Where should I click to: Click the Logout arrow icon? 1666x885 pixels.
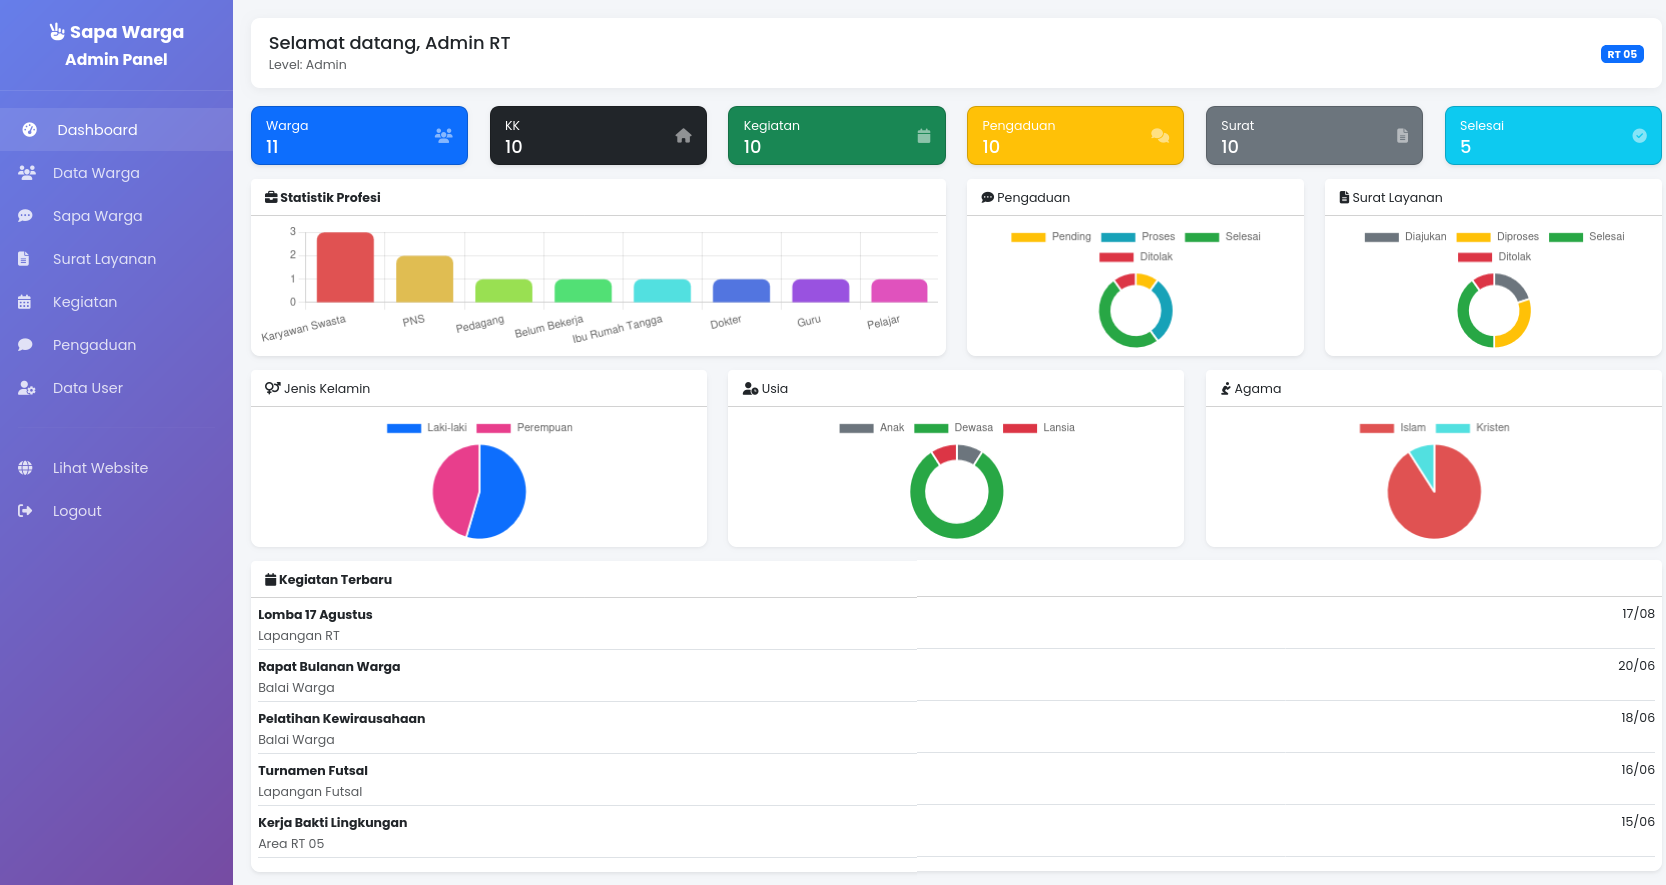click(25, 511)
